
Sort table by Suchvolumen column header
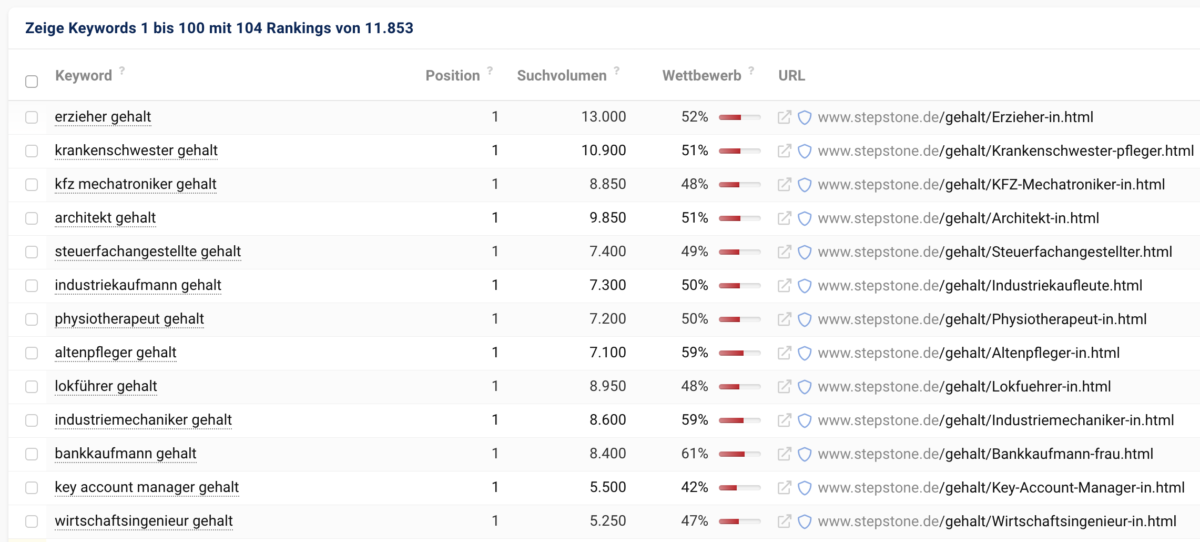click(561, 75)
